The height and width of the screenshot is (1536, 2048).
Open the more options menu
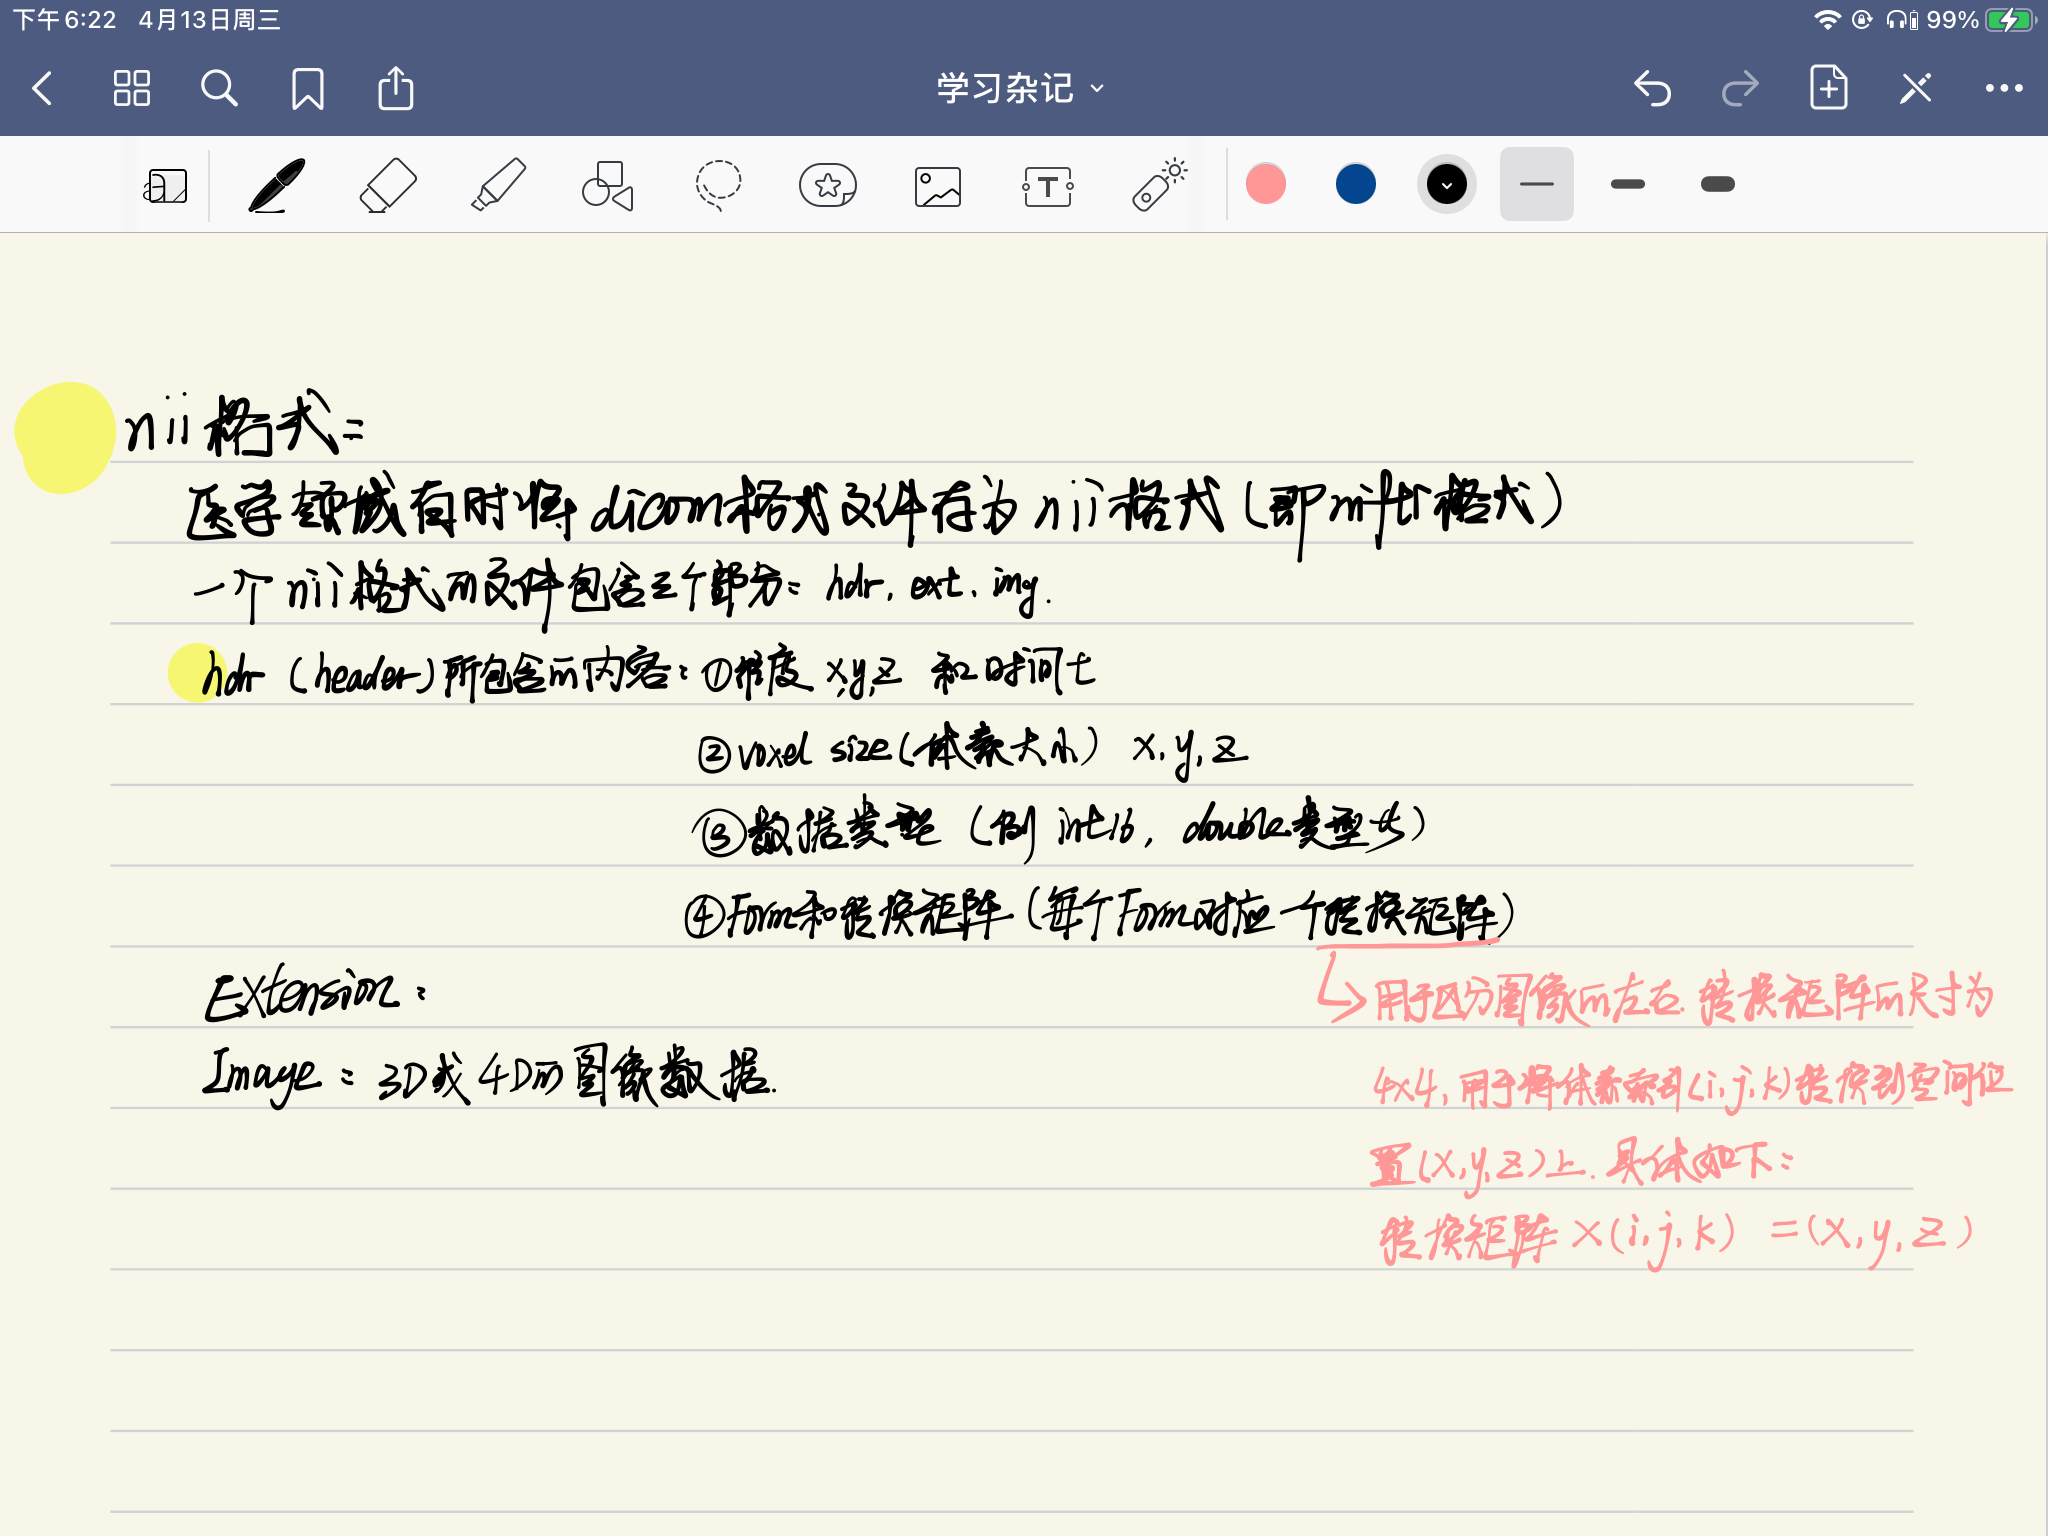pyautogui.click(x=2000, y=88)
